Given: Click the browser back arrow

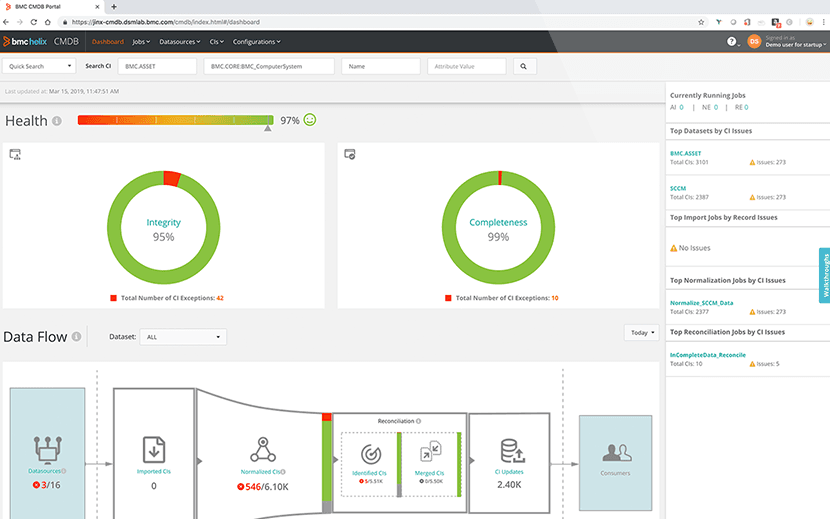Looking at the screenshot, I should click(x=6, y=22).
